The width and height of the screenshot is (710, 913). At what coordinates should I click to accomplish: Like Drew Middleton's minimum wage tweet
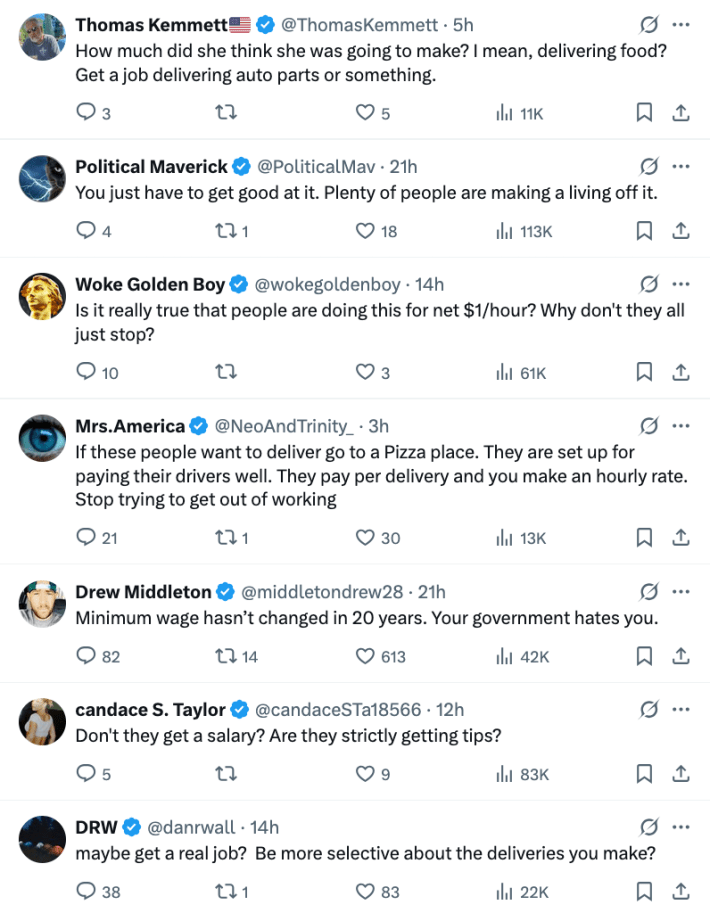click(365, 656)
